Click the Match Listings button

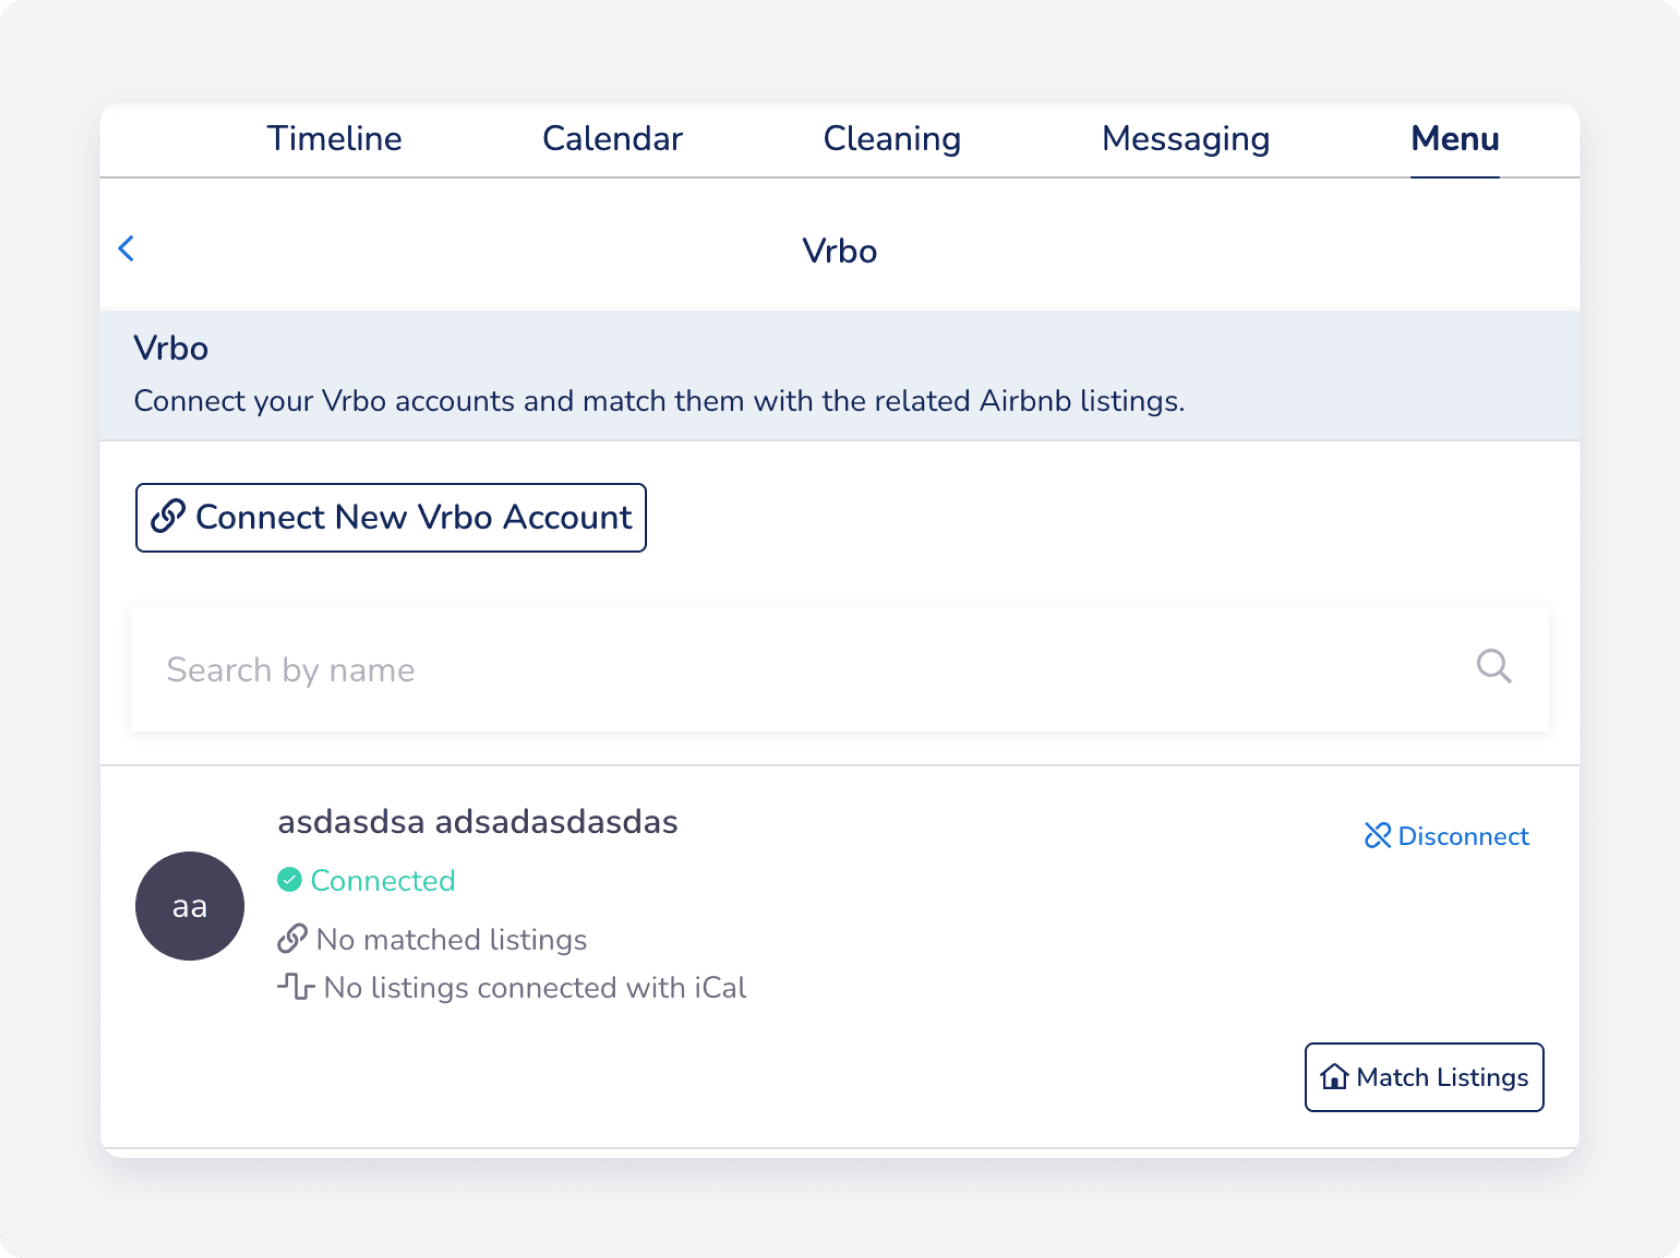(1424, 1077)
